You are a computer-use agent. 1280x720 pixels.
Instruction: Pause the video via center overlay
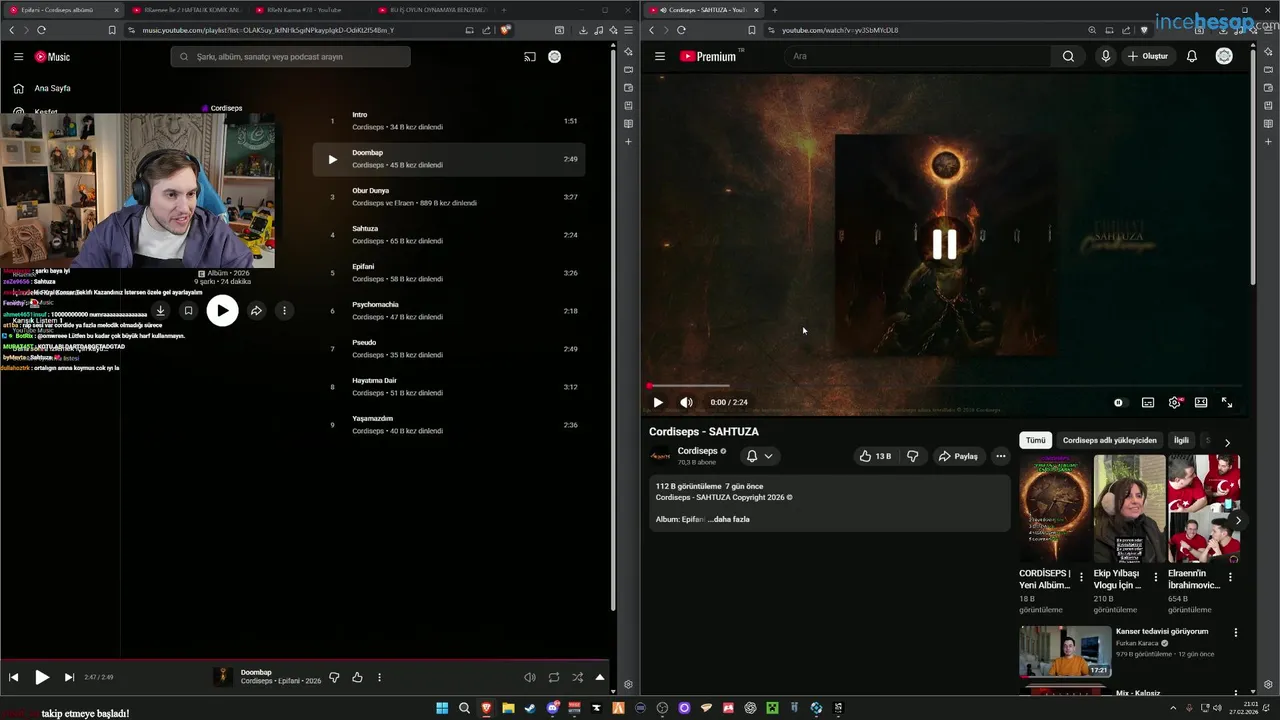(x=944, y=244)
